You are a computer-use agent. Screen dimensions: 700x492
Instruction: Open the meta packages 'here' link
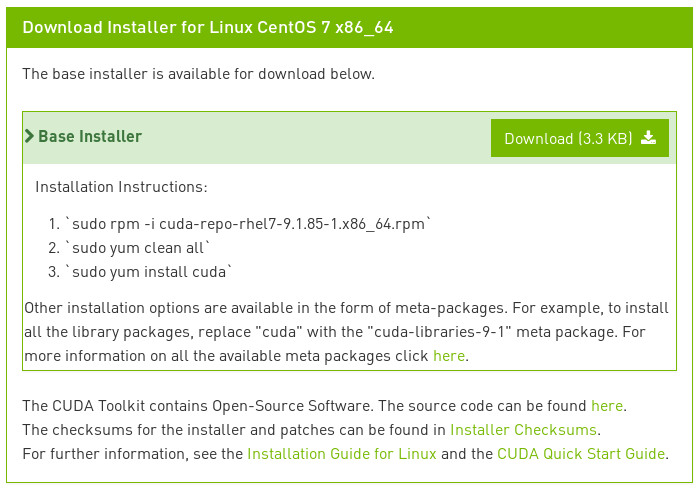pyautogui.click(x=449, y=356)
